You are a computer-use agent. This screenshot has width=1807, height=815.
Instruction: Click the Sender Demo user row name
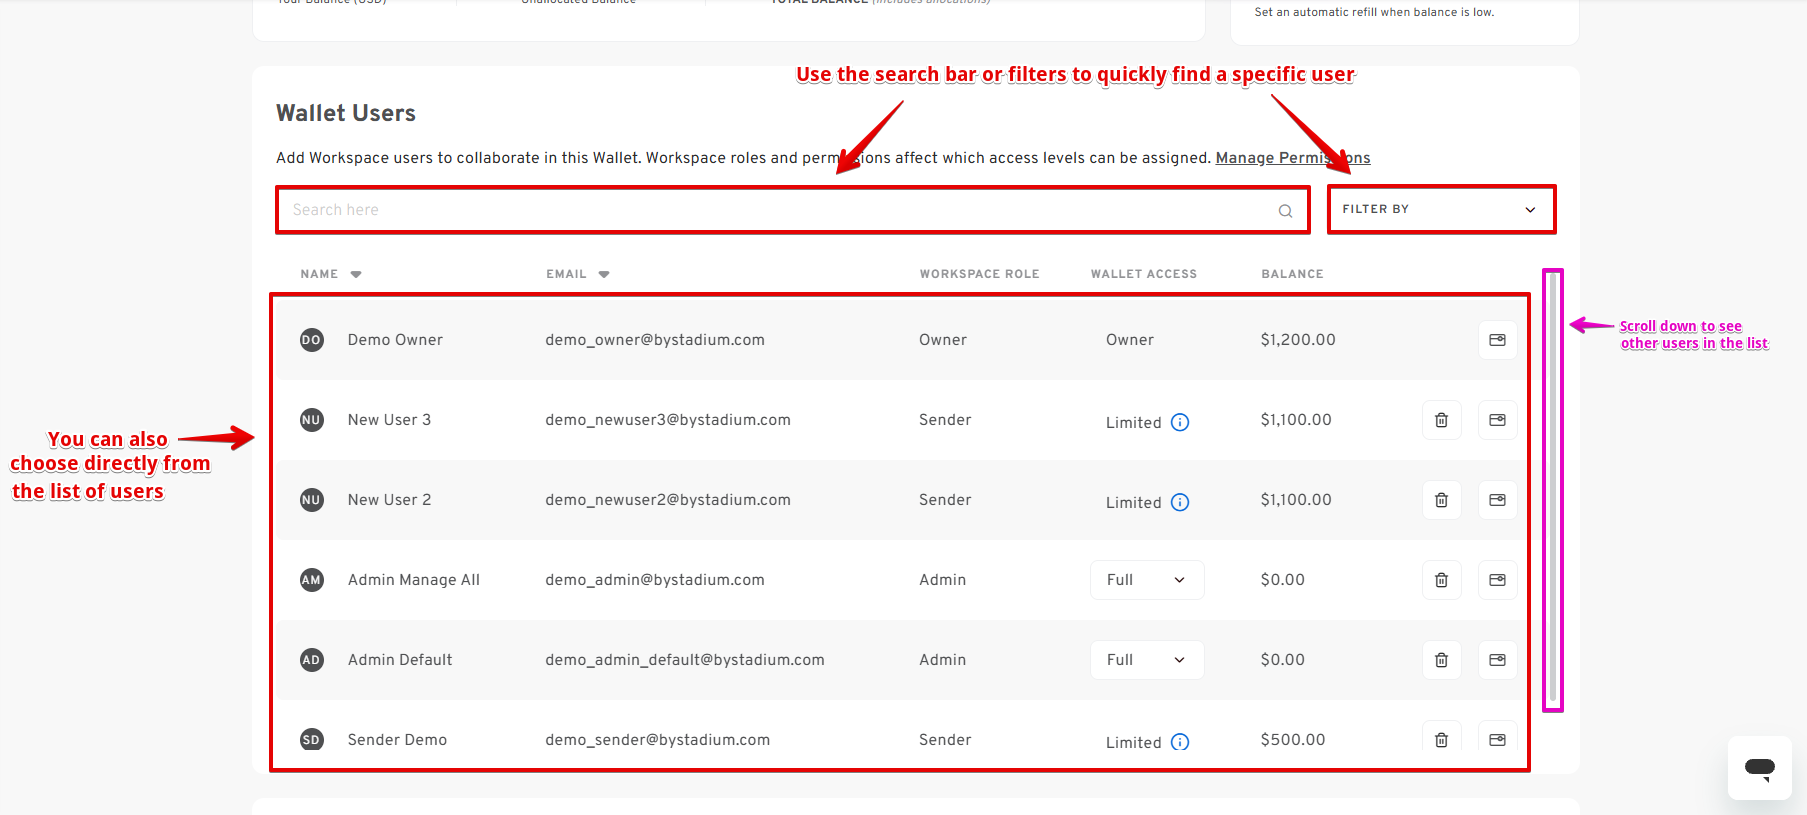[x=397, y=740]
